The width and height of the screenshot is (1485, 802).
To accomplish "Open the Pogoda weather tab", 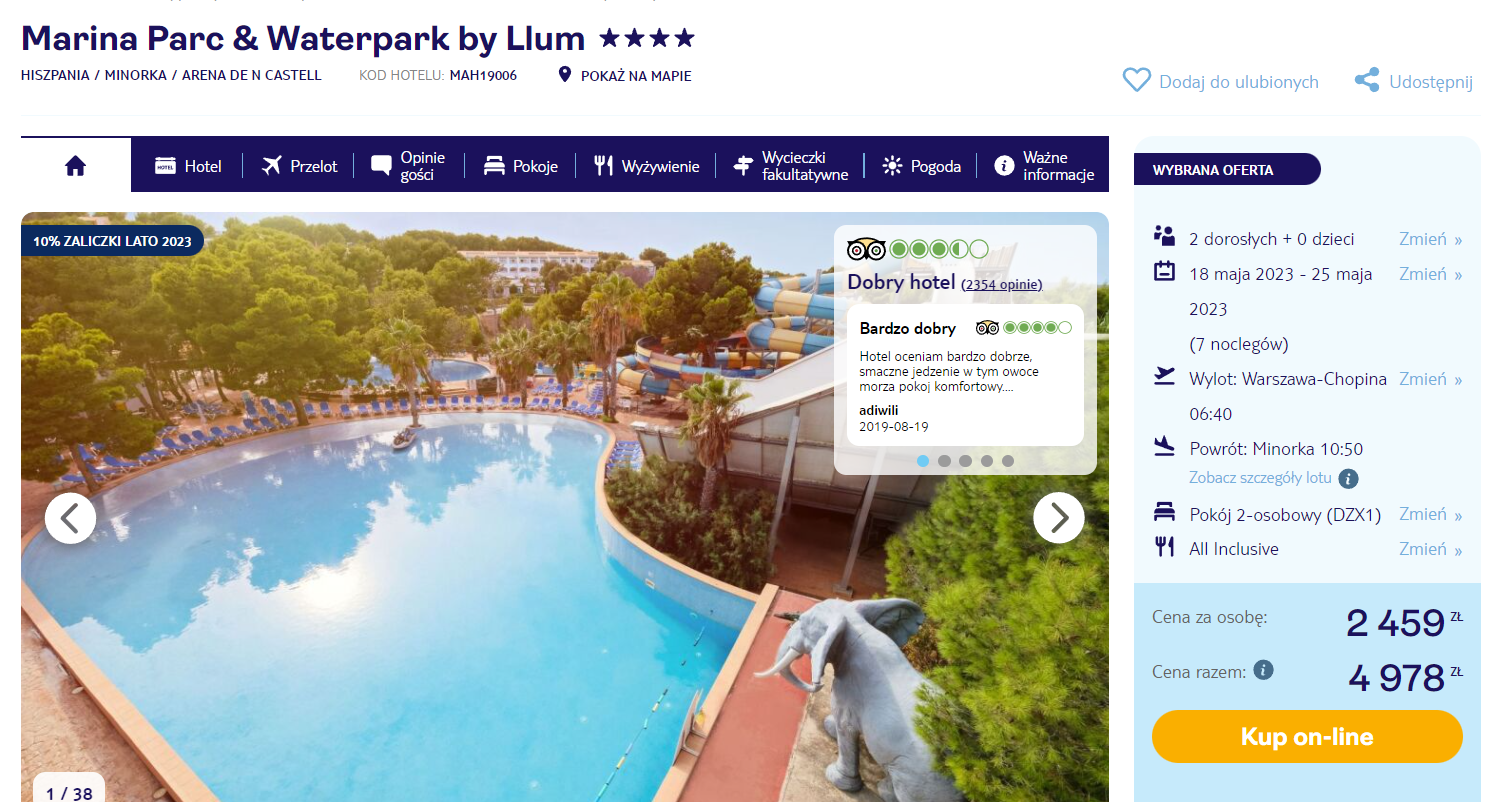I will point(921,166).
